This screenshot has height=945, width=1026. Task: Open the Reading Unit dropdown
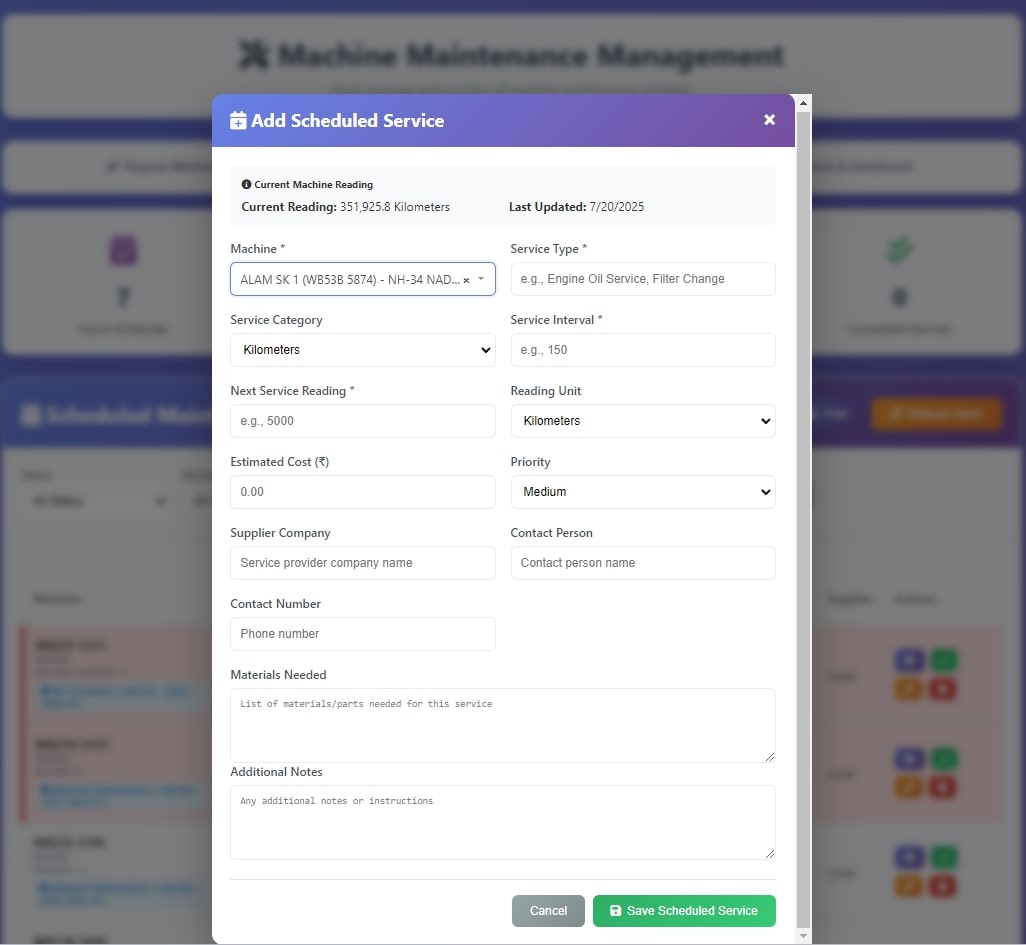point(642,421)
